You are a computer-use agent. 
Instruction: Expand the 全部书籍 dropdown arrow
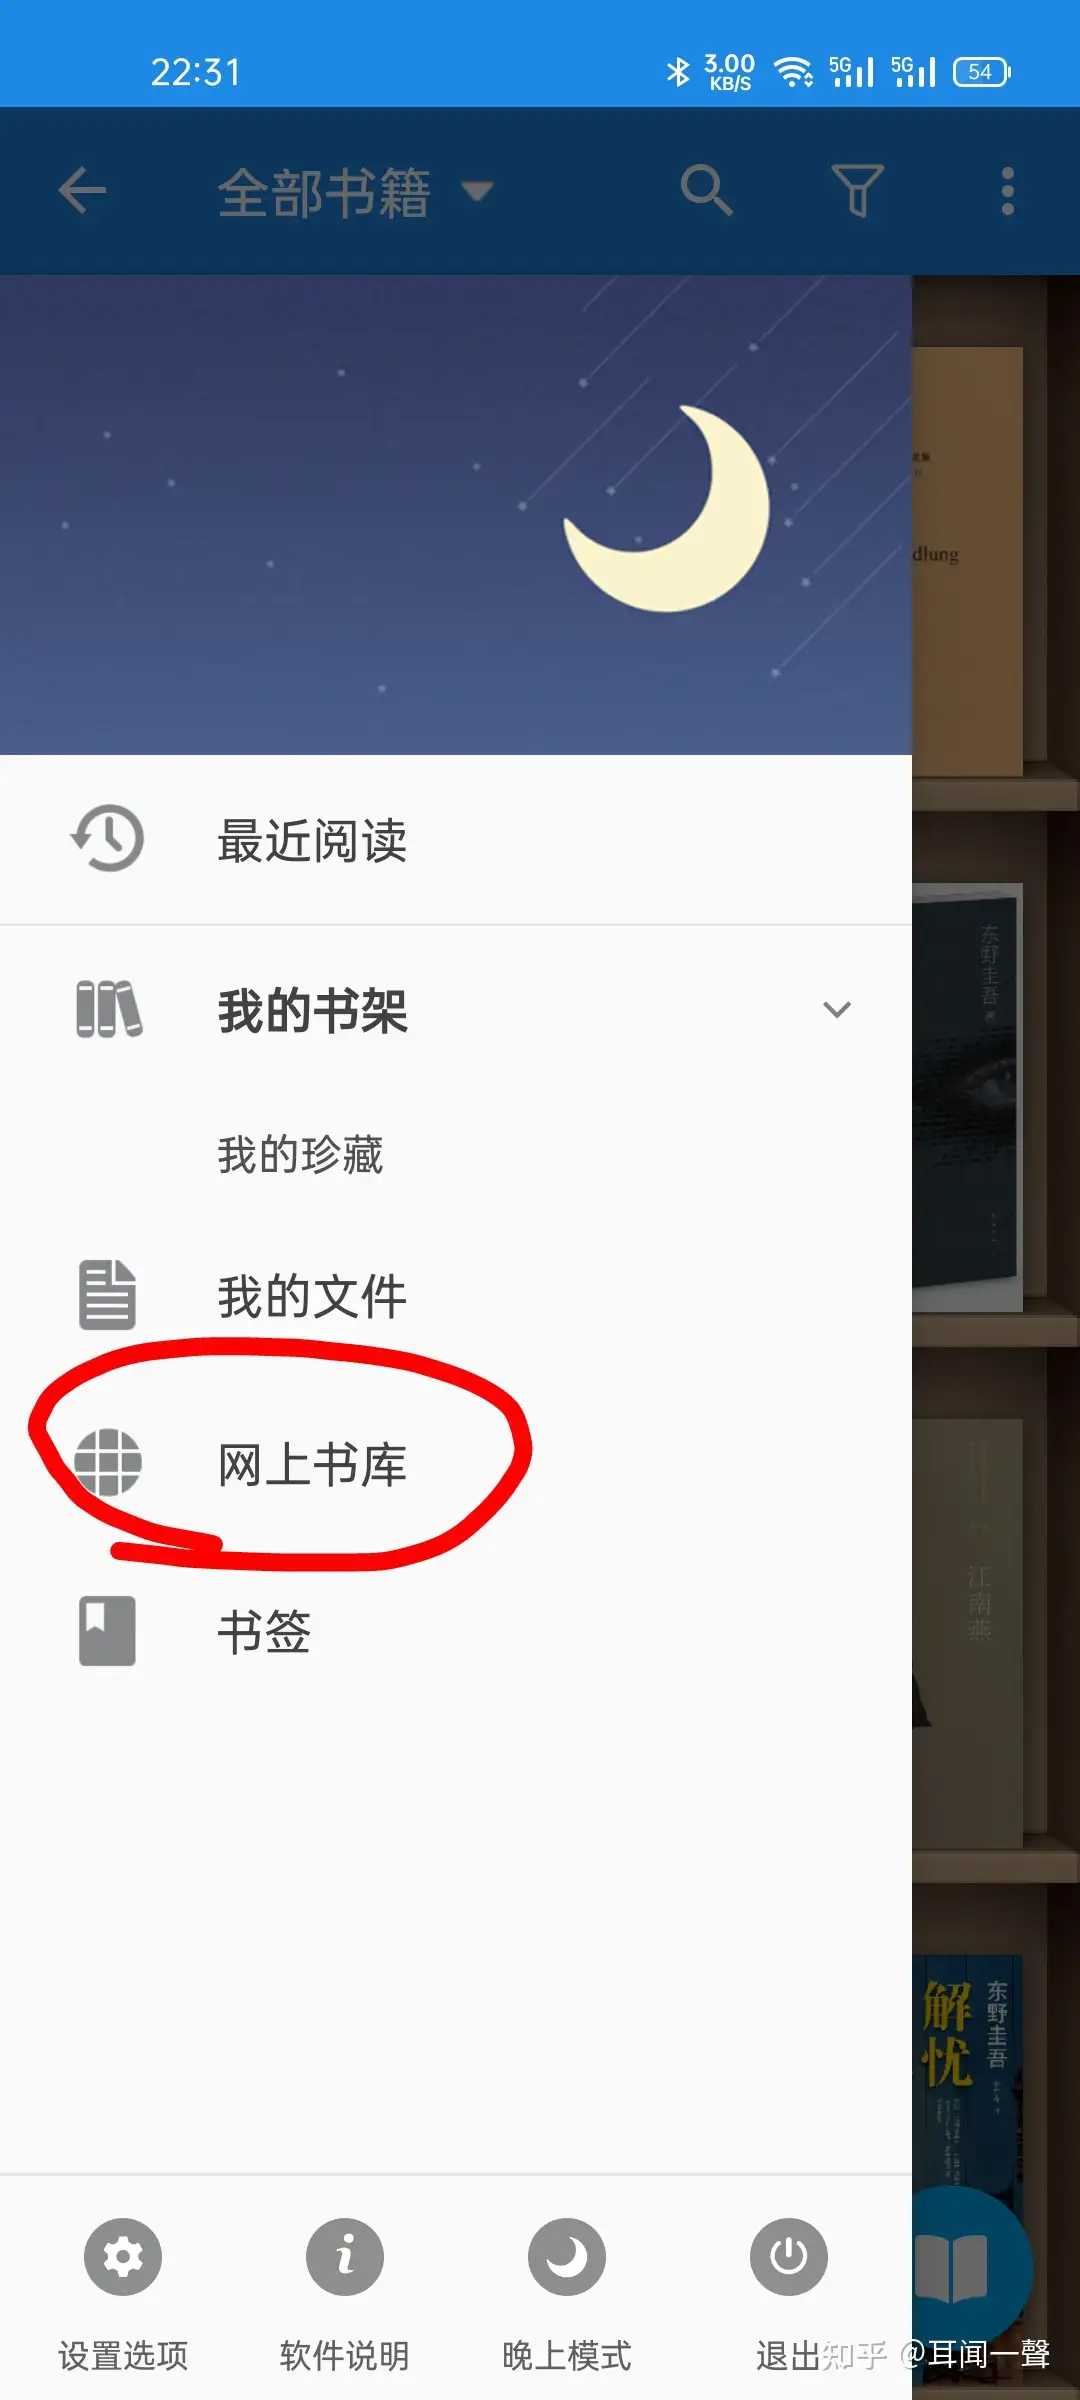point(477,190)
